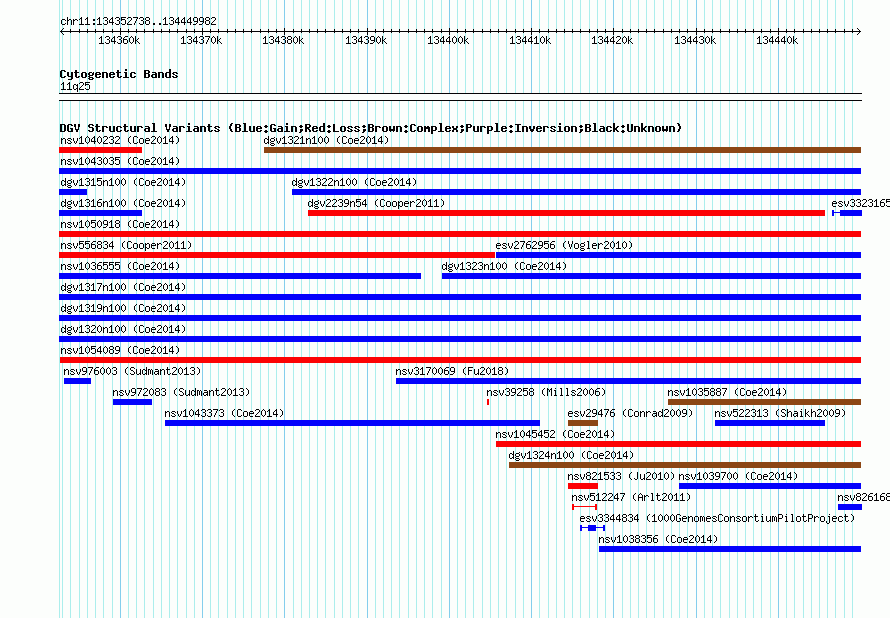Select the nsv522313 (Shaikh2009) blue bar
The image size is (890, 618).
[770, 423]
